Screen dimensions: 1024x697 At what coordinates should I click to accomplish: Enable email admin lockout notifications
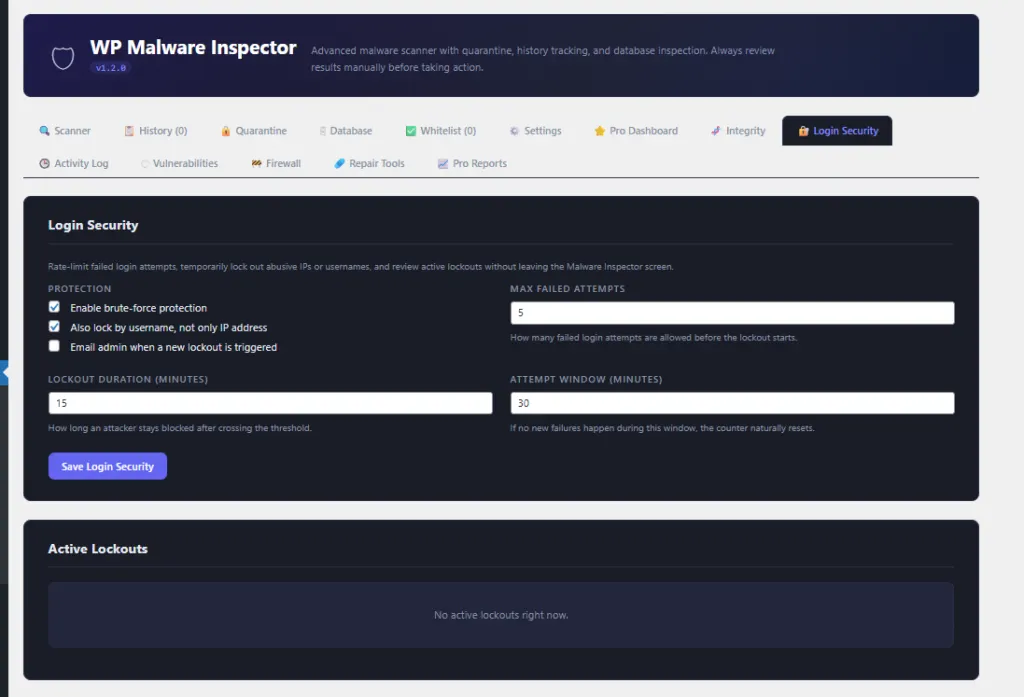pyautogui.click(x=54, y=346)
